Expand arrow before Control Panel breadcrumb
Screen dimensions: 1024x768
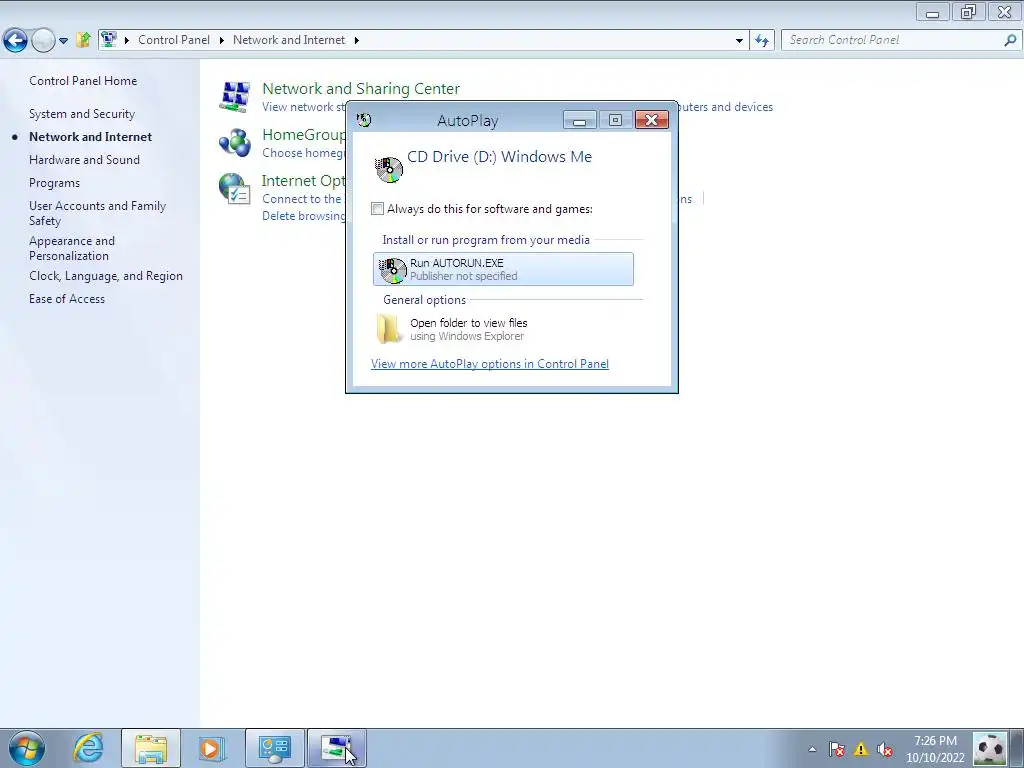[127, 40]
